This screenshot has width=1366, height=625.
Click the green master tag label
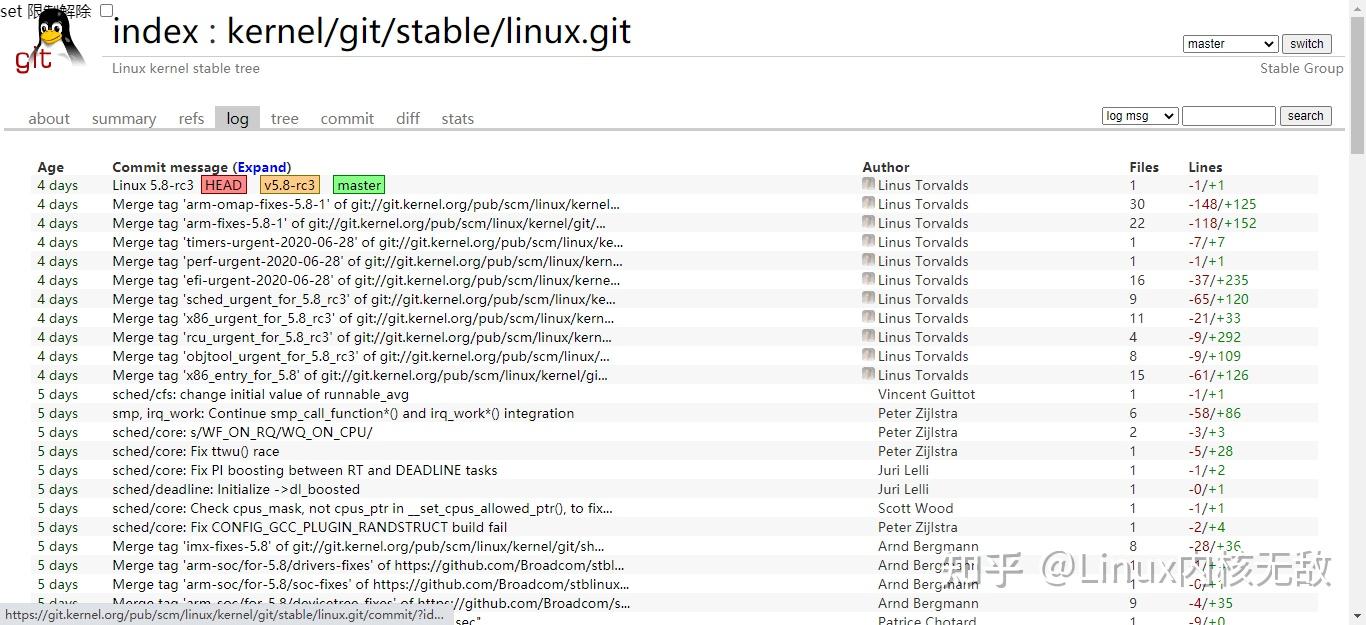pos(358,185)
